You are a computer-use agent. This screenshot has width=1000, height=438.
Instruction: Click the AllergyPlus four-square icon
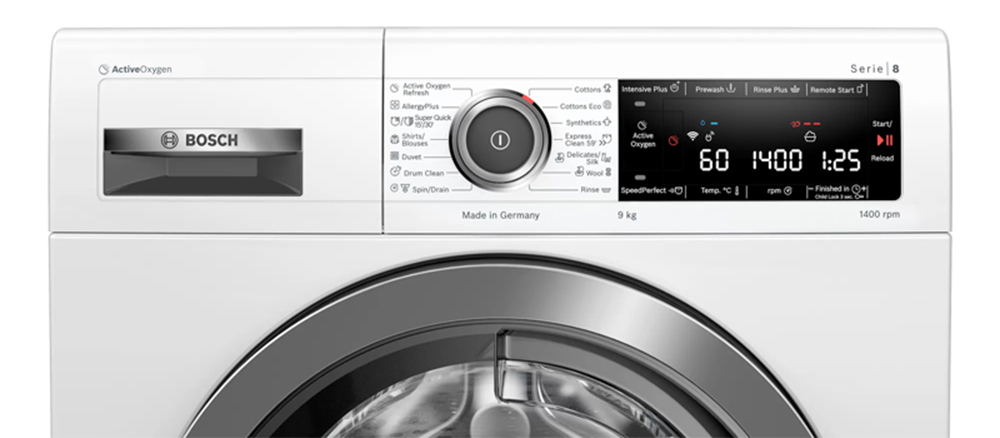tap(395, 106)
